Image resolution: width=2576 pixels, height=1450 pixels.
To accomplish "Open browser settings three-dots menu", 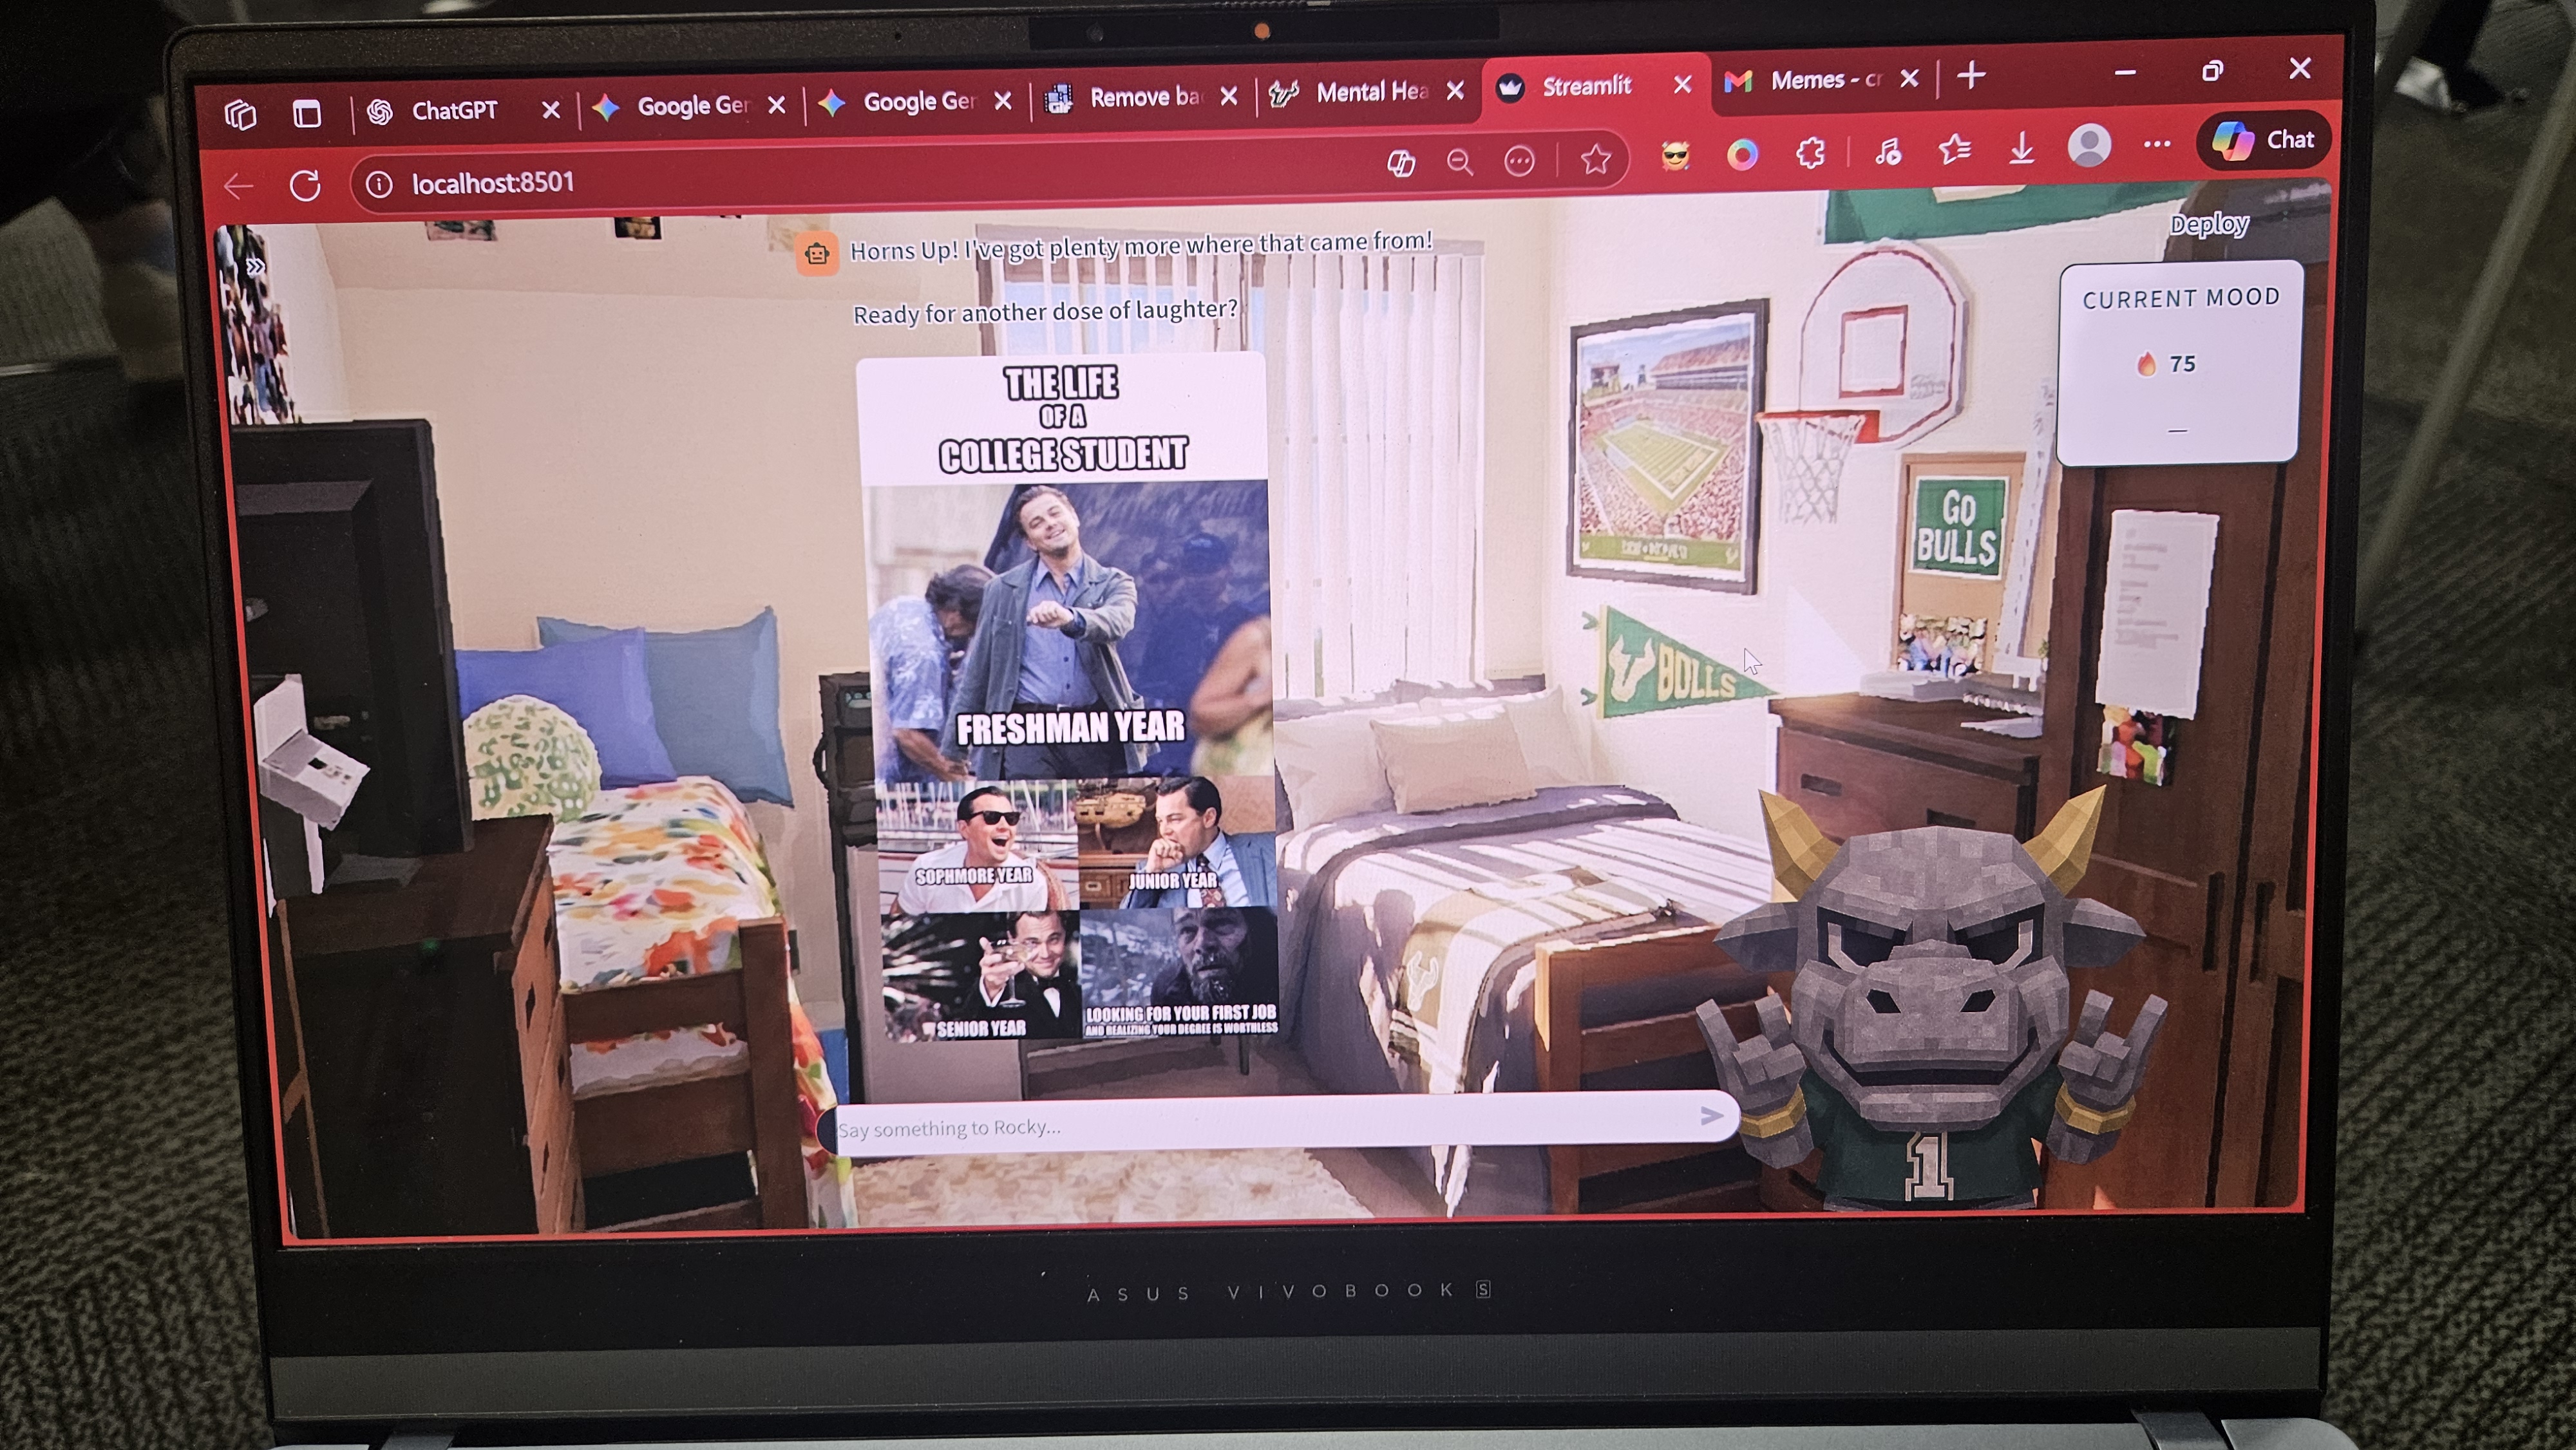I will tap(2157, 144).
